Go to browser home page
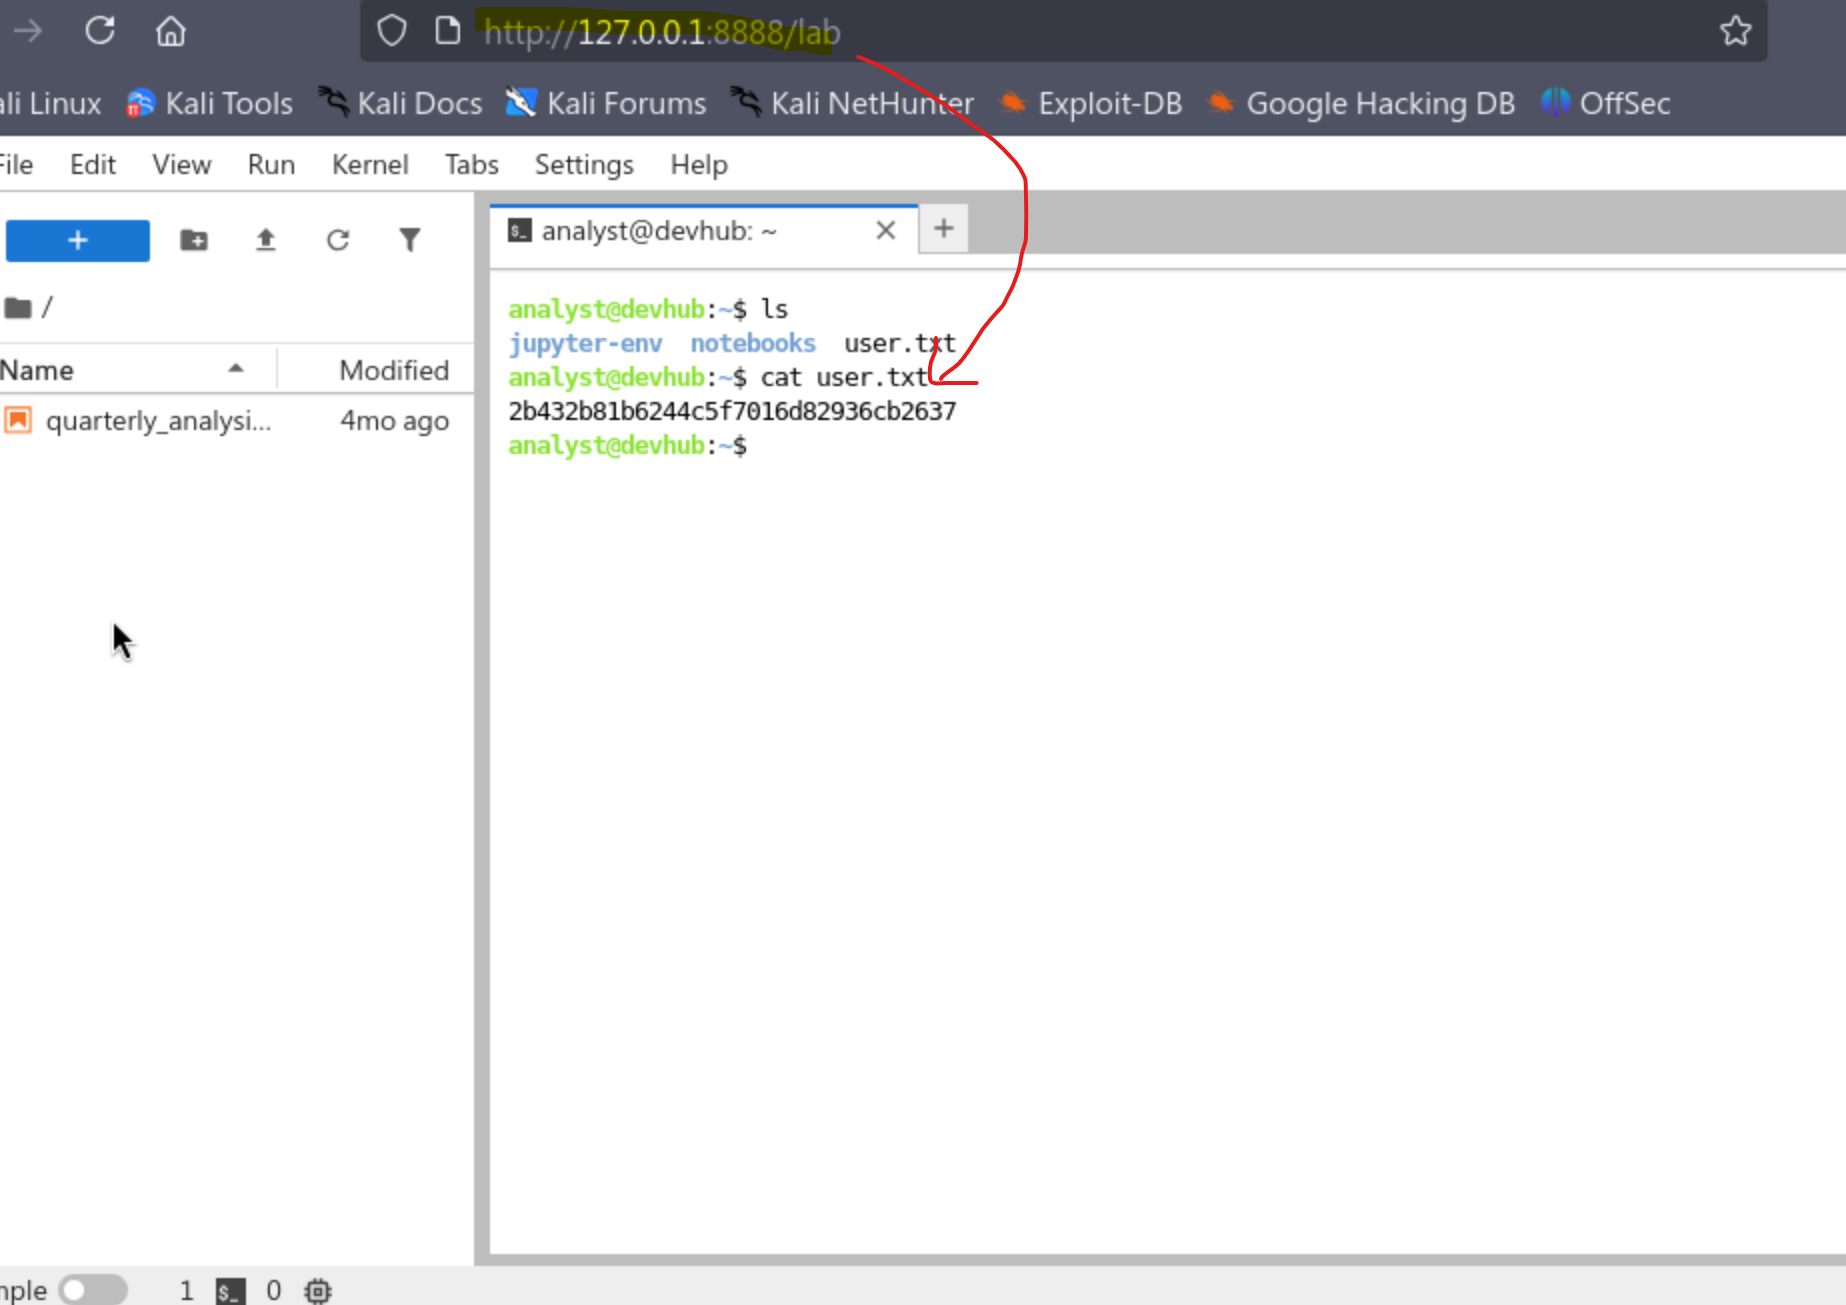This screenshot has height=1305, width=1846. 171,31
